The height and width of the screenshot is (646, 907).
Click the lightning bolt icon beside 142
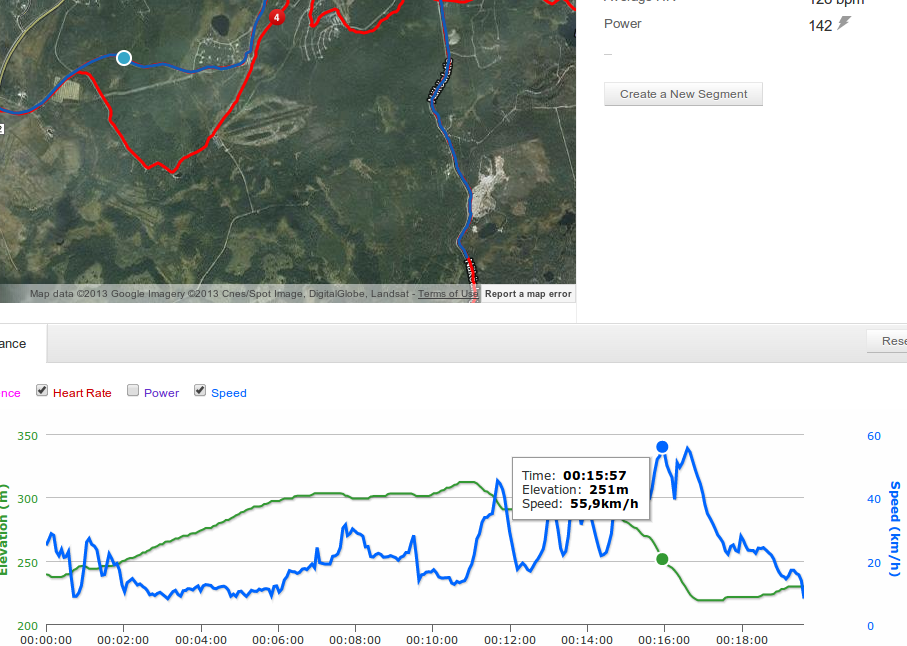click(x=845, y=23)
